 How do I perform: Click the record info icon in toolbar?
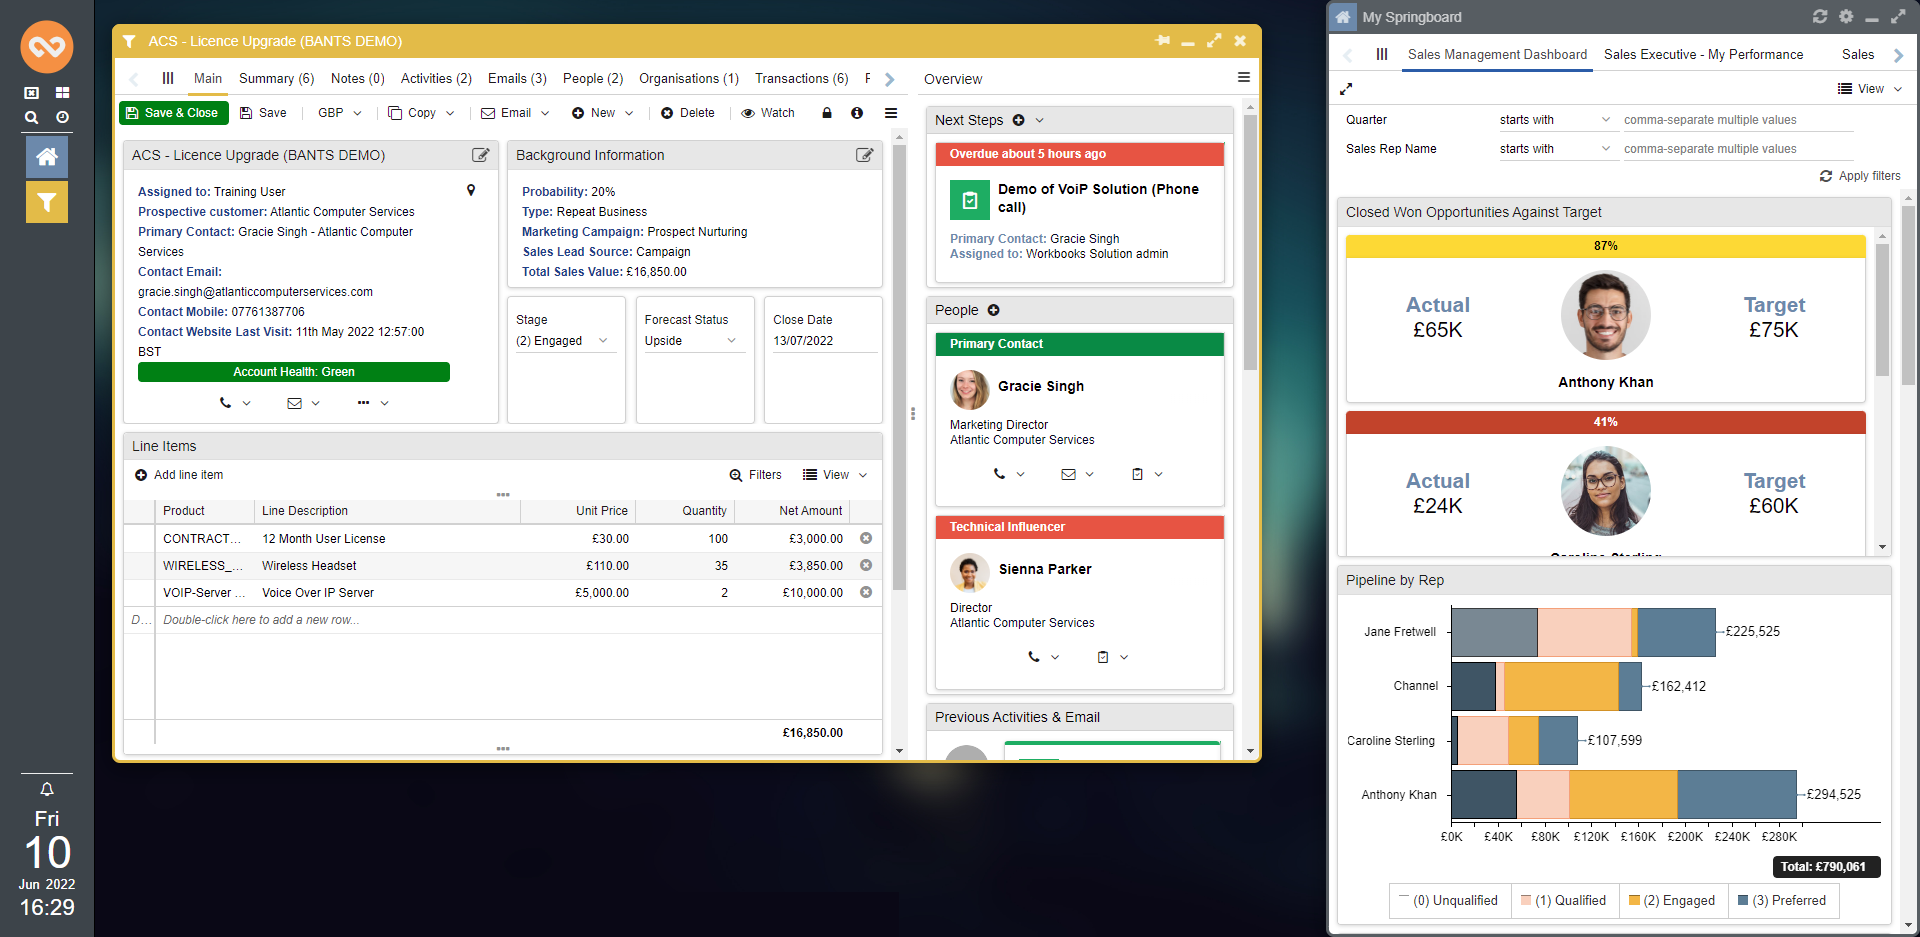857,113
